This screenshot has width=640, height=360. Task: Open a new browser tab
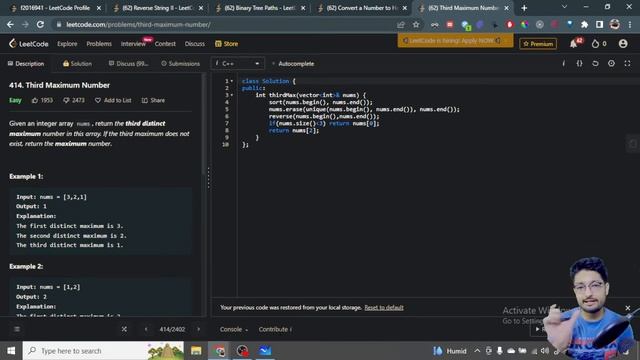(524, 8)
